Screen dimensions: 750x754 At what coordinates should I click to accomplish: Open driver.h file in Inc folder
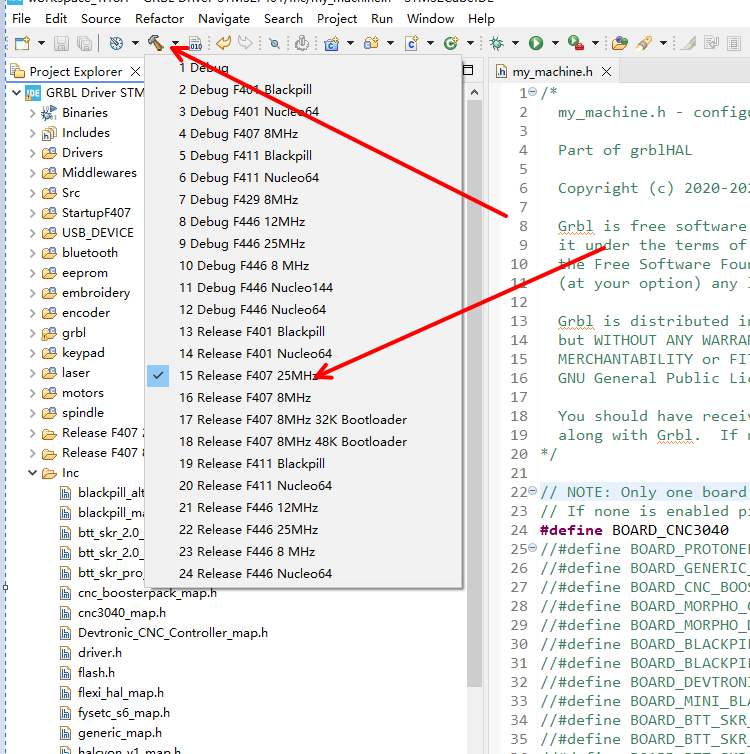99,653
